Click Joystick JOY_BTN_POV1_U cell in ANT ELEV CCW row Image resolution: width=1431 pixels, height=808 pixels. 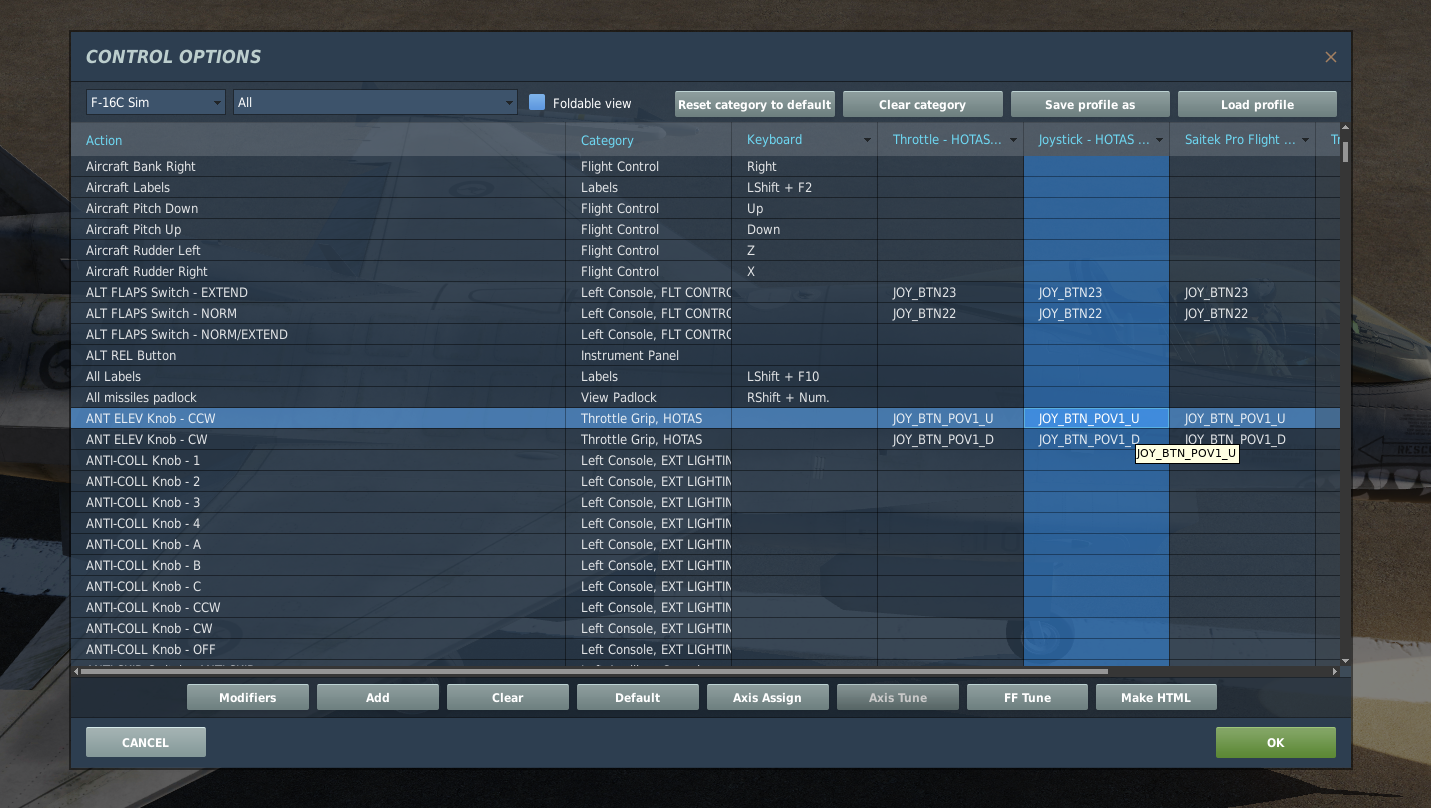1096,418
